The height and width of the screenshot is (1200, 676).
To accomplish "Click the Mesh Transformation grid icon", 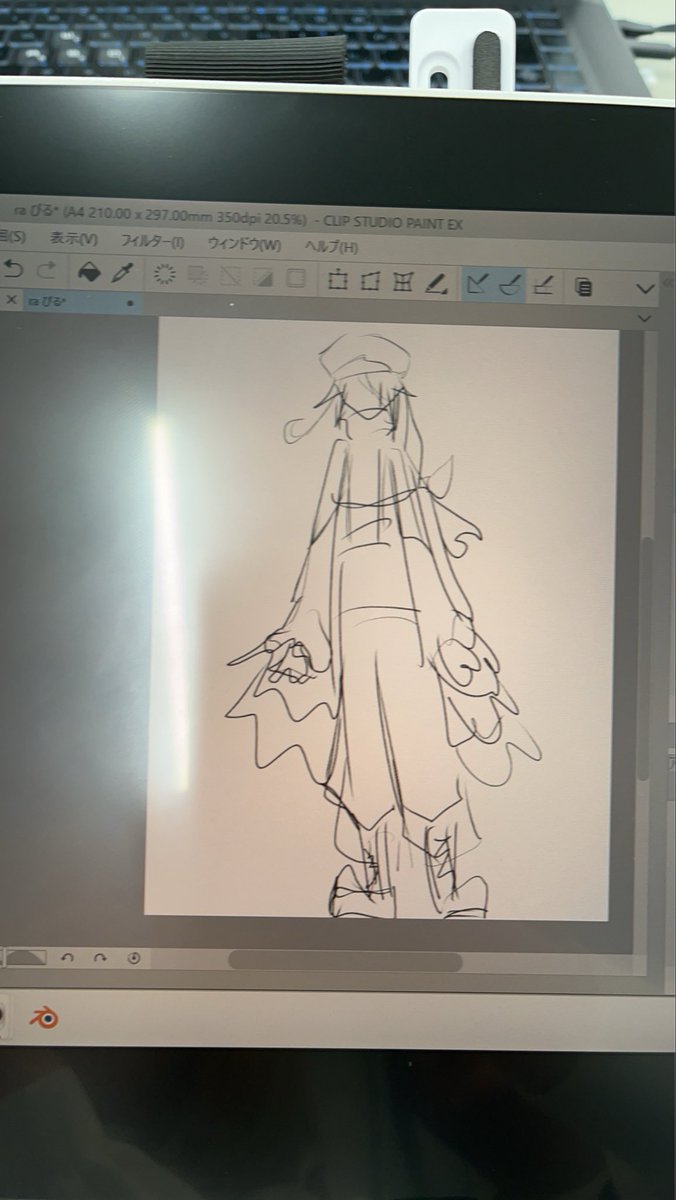I will pos(403,283).
